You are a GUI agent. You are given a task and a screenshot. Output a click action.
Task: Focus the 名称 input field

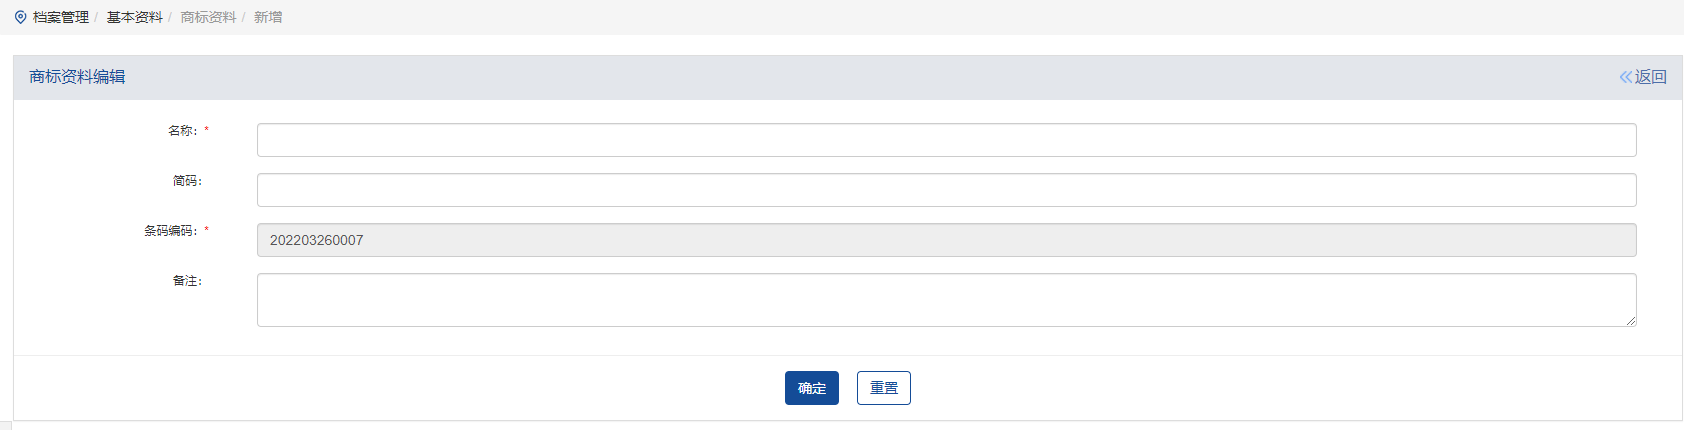pos(946,140)
